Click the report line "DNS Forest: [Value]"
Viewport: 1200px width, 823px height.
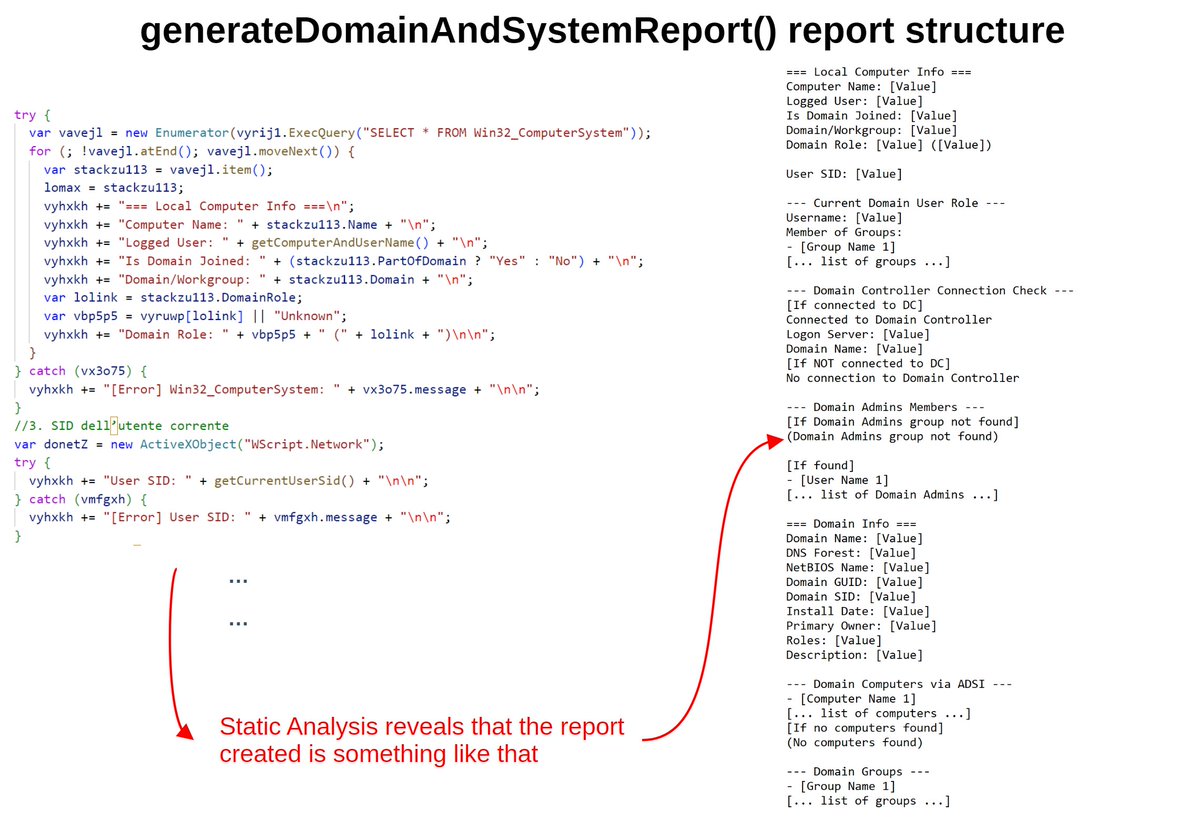pyautogui.click(x=851, y=553)
